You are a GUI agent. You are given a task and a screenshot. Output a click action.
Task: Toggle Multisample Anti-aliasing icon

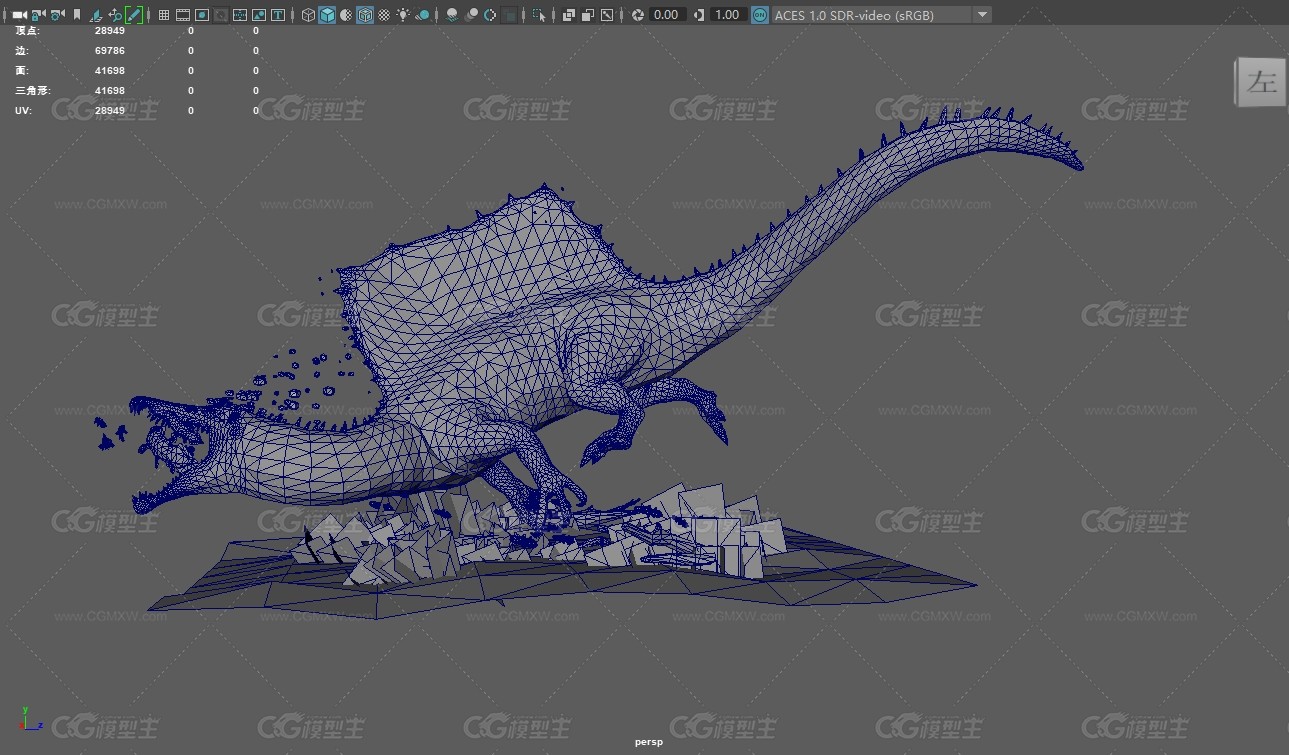click(490, 15)
